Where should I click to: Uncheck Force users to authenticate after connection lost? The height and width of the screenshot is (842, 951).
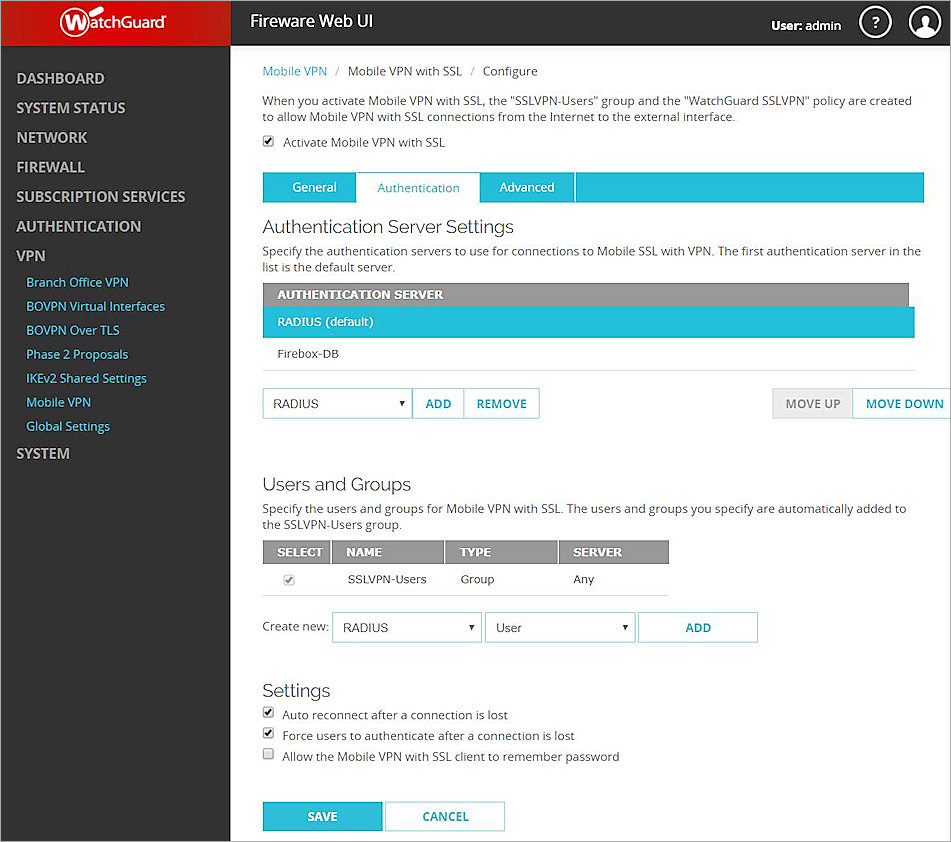pyautogui.click(x=268, y=733)
